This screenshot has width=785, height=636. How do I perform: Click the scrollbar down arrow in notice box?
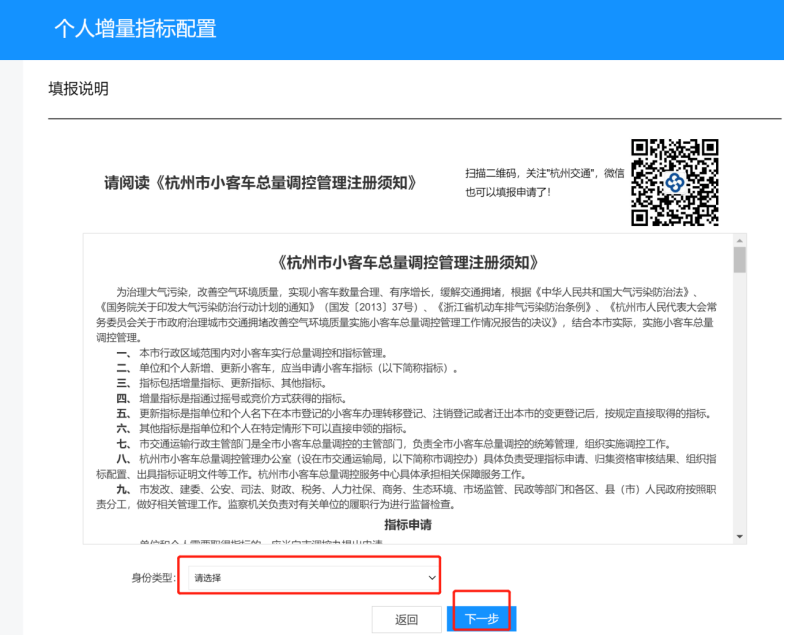tap(739, 536)
